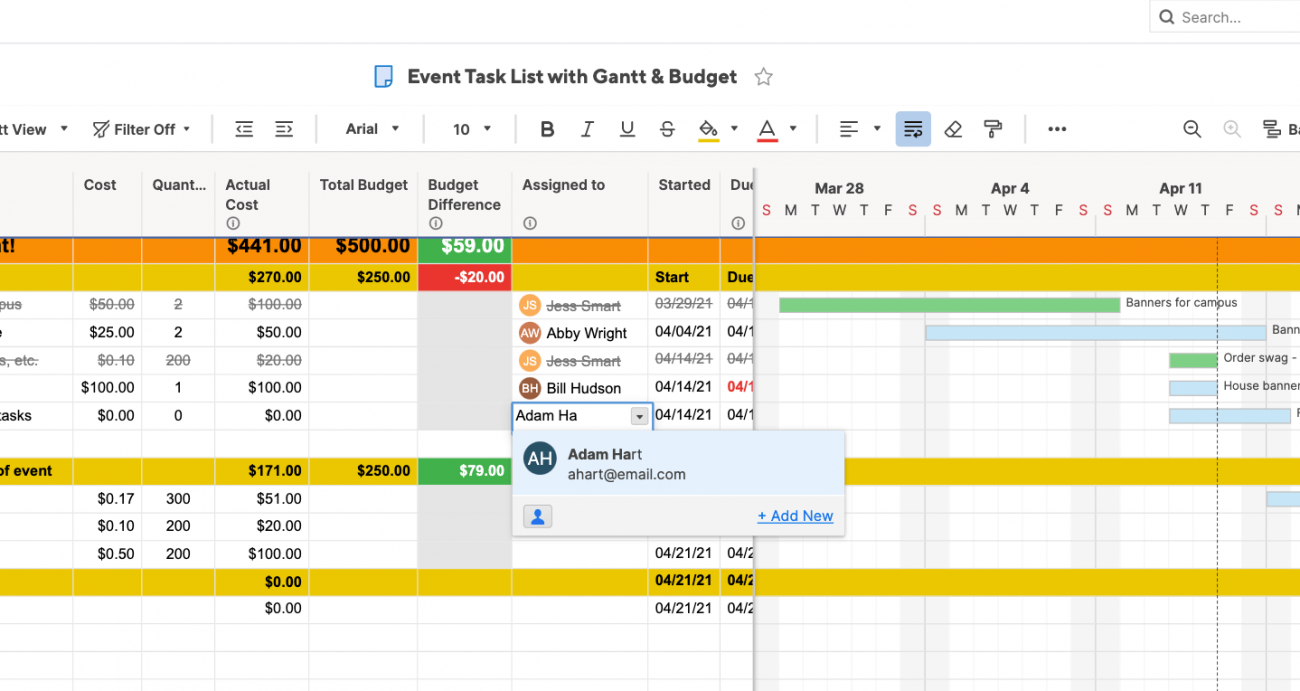This screenshot has width=1300, height=691.
Task: Apply italic formatting
Action: (586, 129)
